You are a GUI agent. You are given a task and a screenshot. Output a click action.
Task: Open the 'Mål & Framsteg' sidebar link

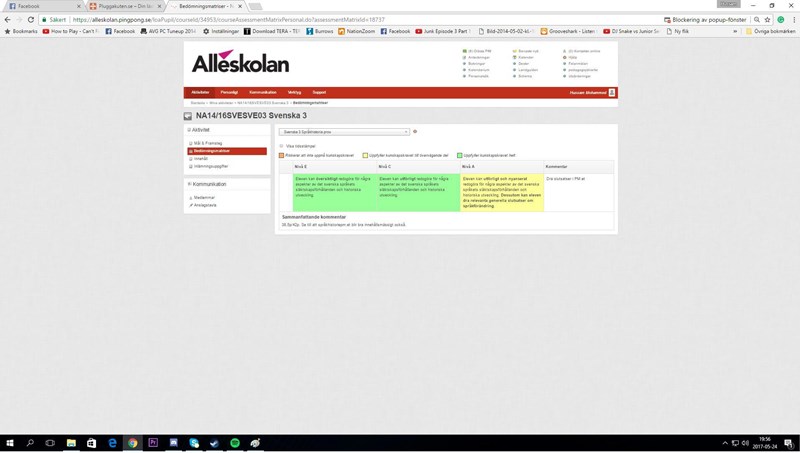(x=207, y=144)
